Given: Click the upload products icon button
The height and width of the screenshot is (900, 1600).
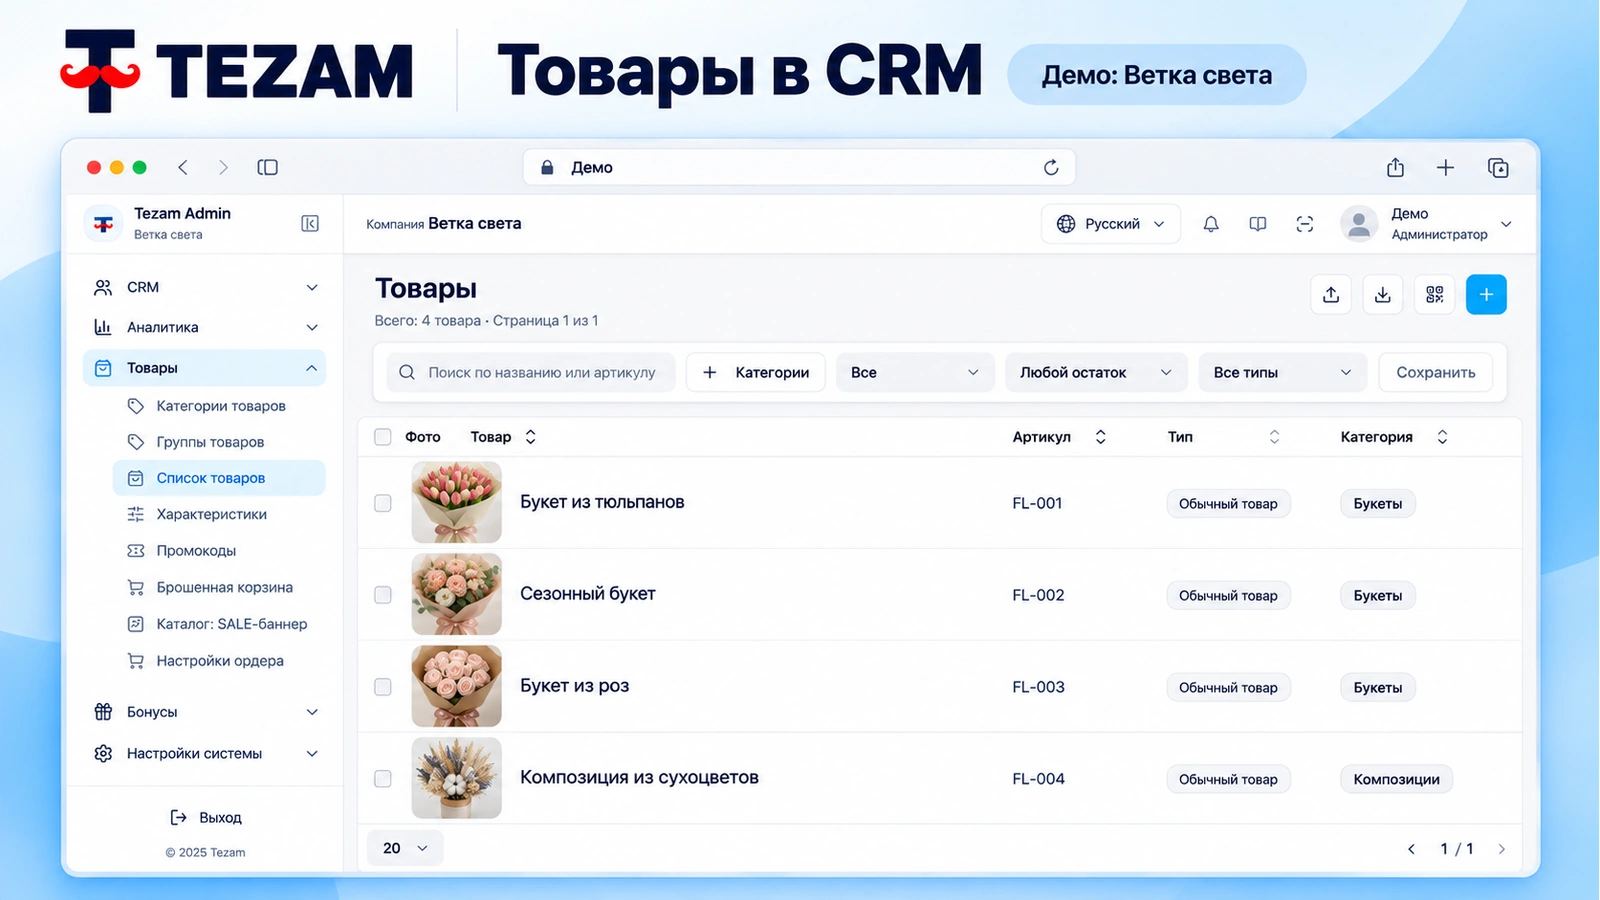Looking at the screenshot, I should coord(1331,294).
